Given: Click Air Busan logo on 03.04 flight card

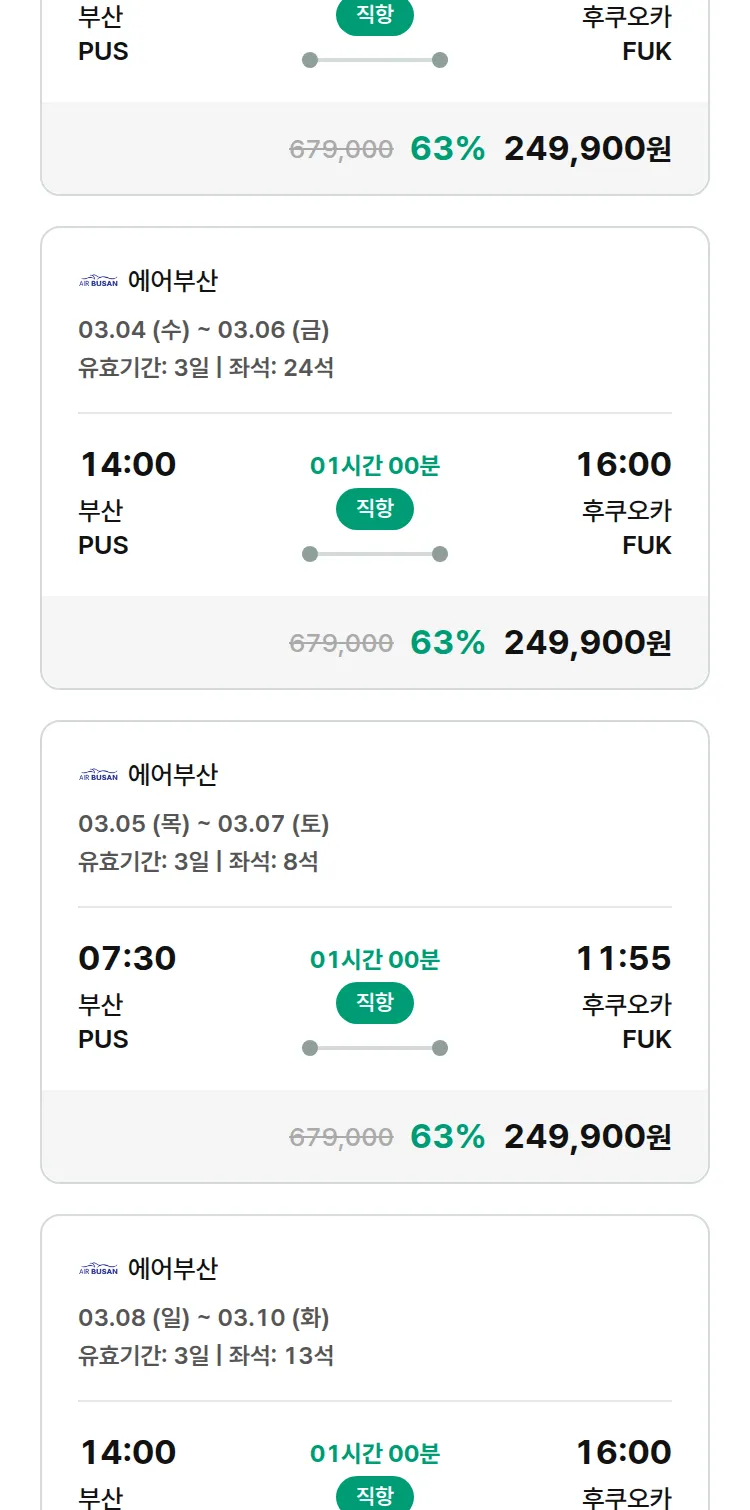Looking at the screenshot, I should [98, 281].
